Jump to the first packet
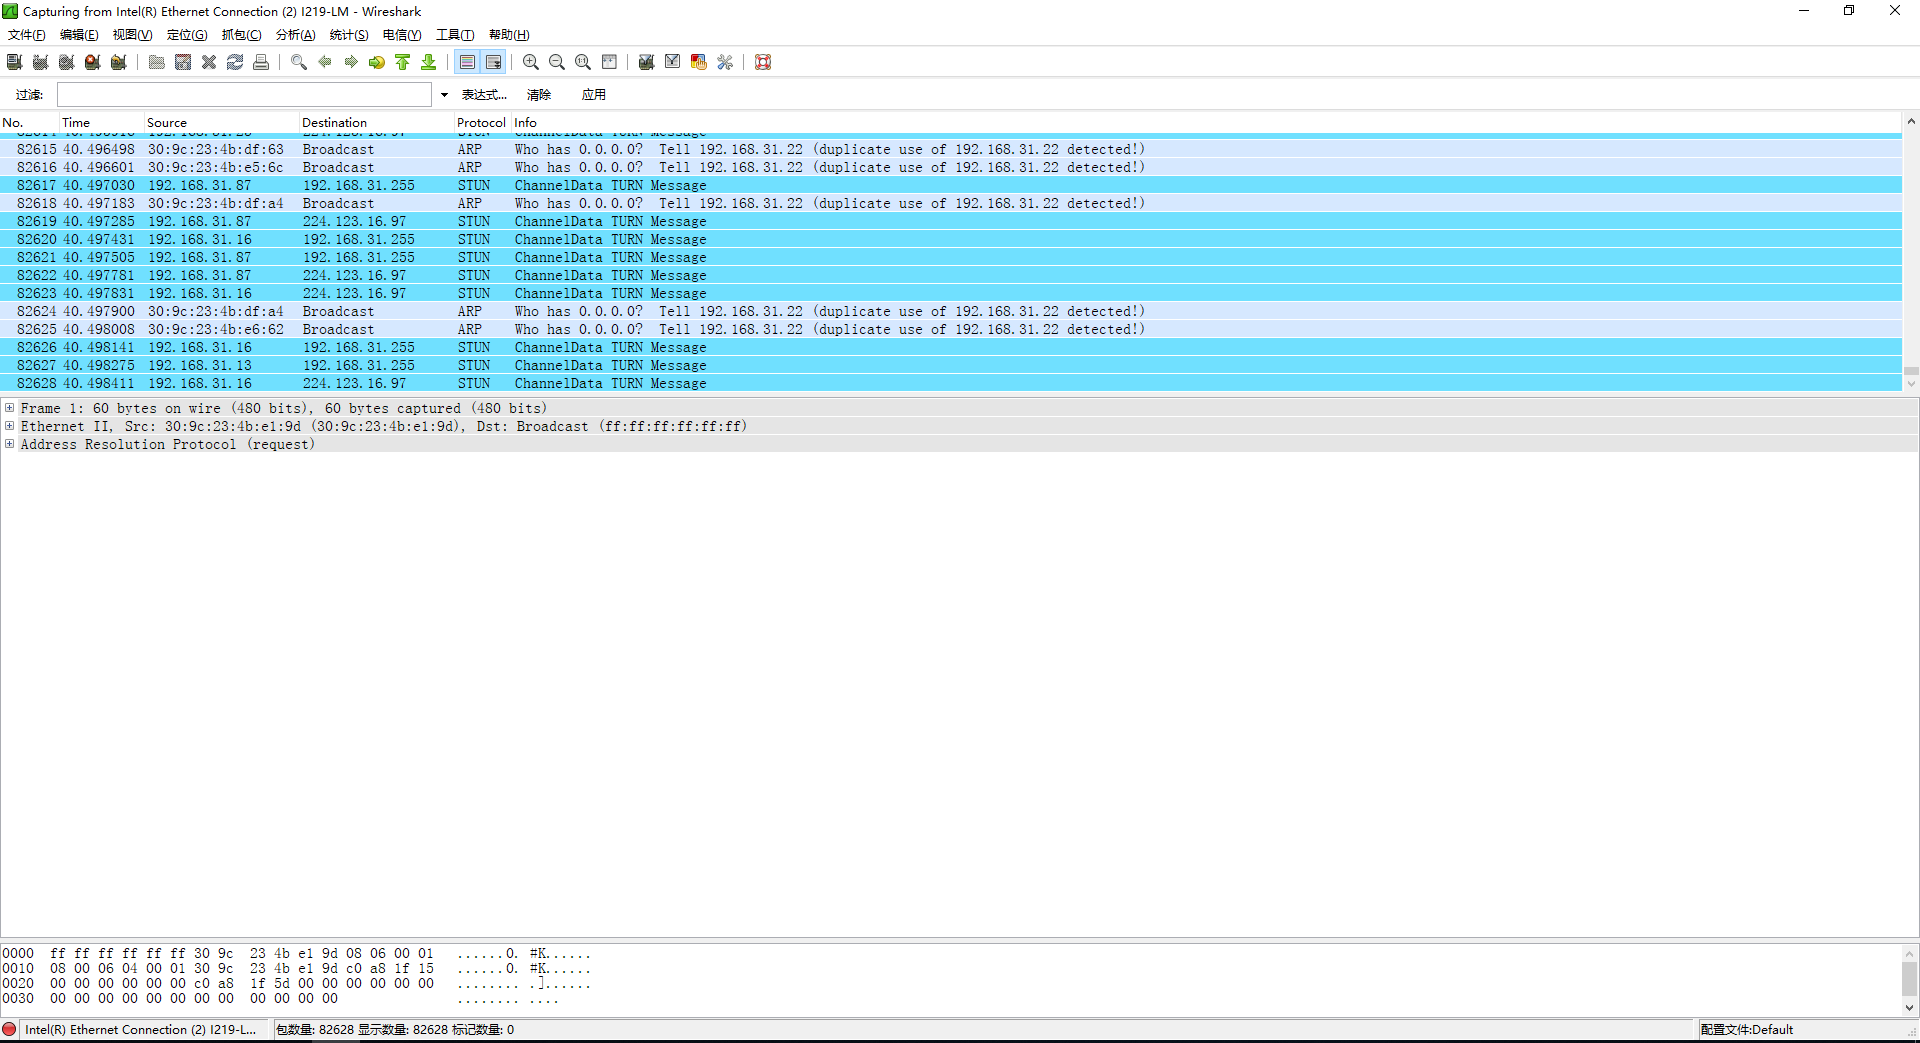The width and height of the screenshot is (1920, 1043). tap(403, 62)
